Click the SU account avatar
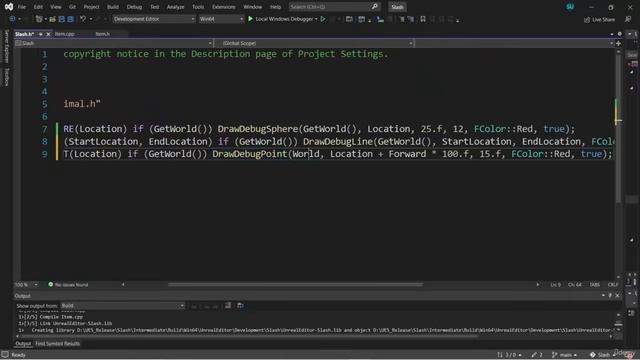The image size is (640, 360). (570, 7)
